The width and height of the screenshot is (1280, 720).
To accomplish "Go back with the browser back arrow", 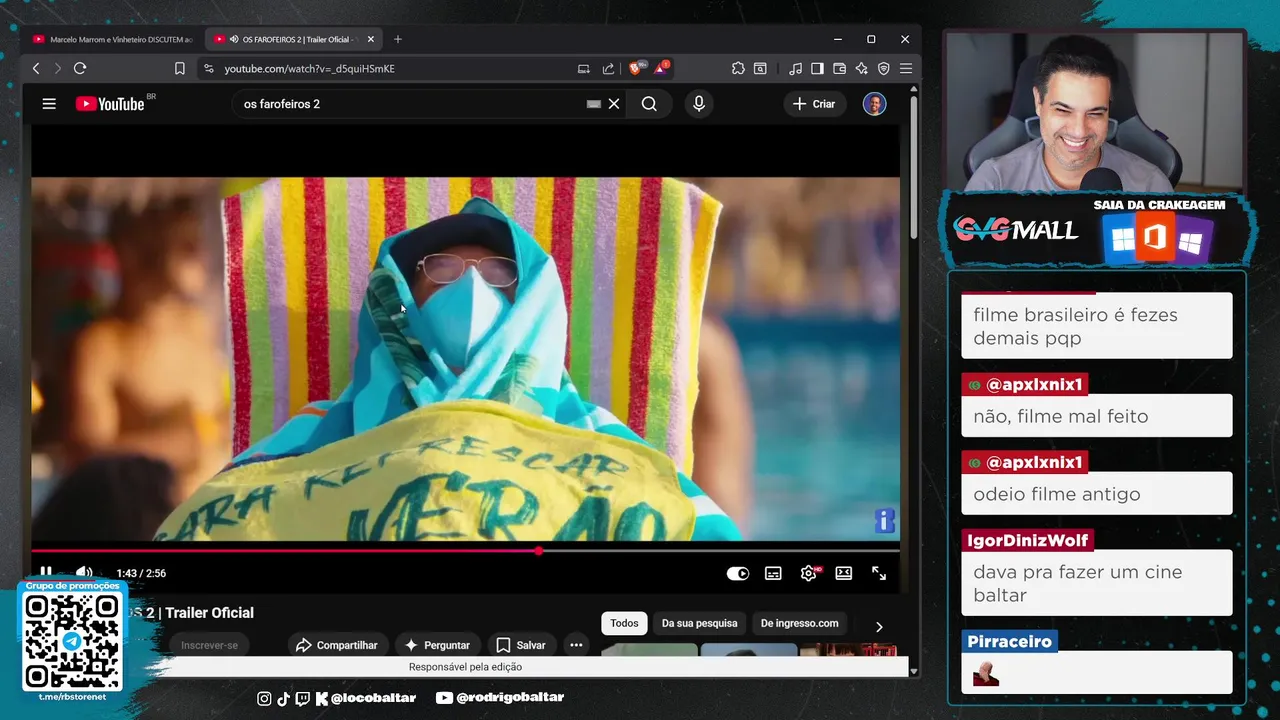I will click(36, 68).
